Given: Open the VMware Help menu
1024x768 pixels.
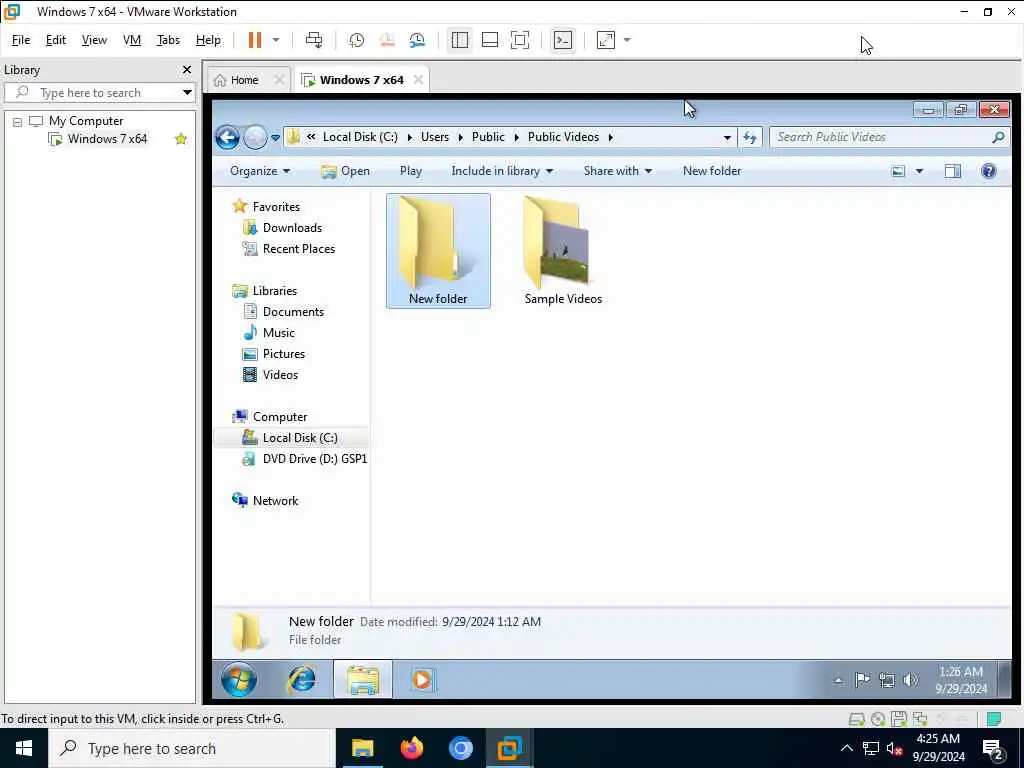Looking at the screenshot, I should (x=208, y=40).
